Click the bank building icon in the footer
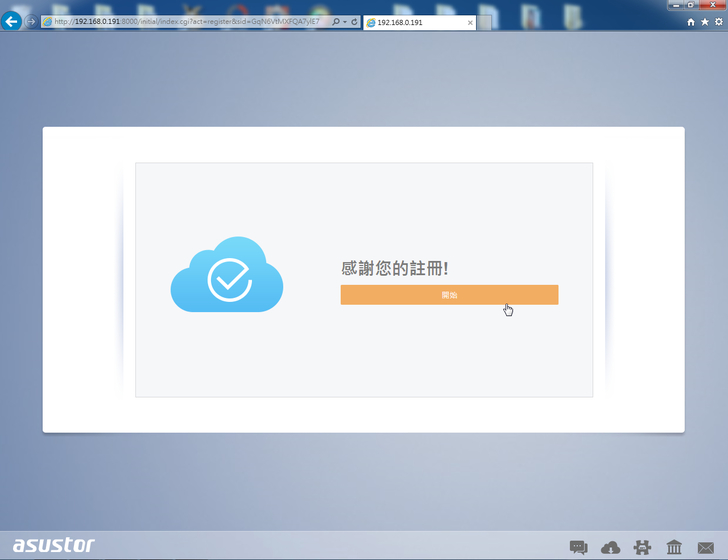The image size is (728, 560). [x=674, y=547]
